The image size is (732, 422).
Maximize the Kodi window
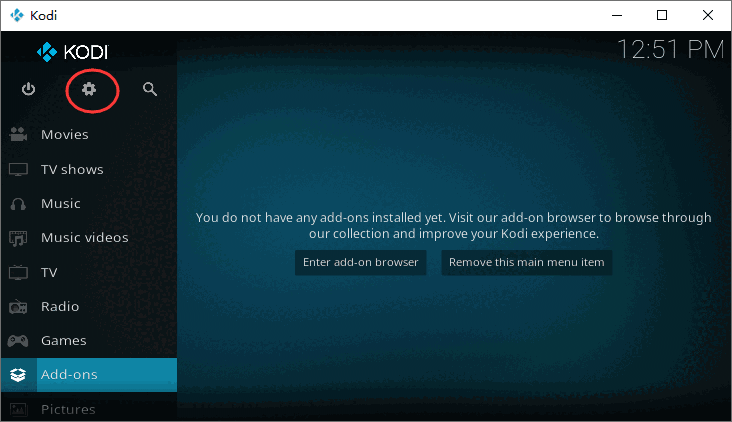pos(662,15)
